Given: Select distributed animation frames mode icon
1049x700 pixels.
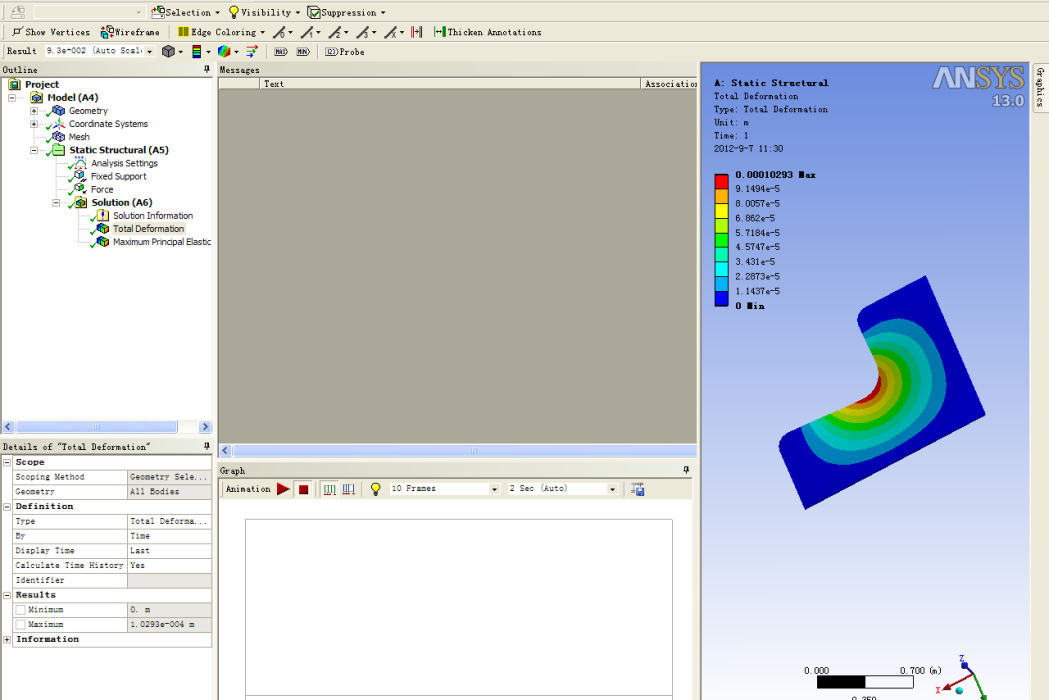Looking at the screenshot, I should tap(329, 489).
